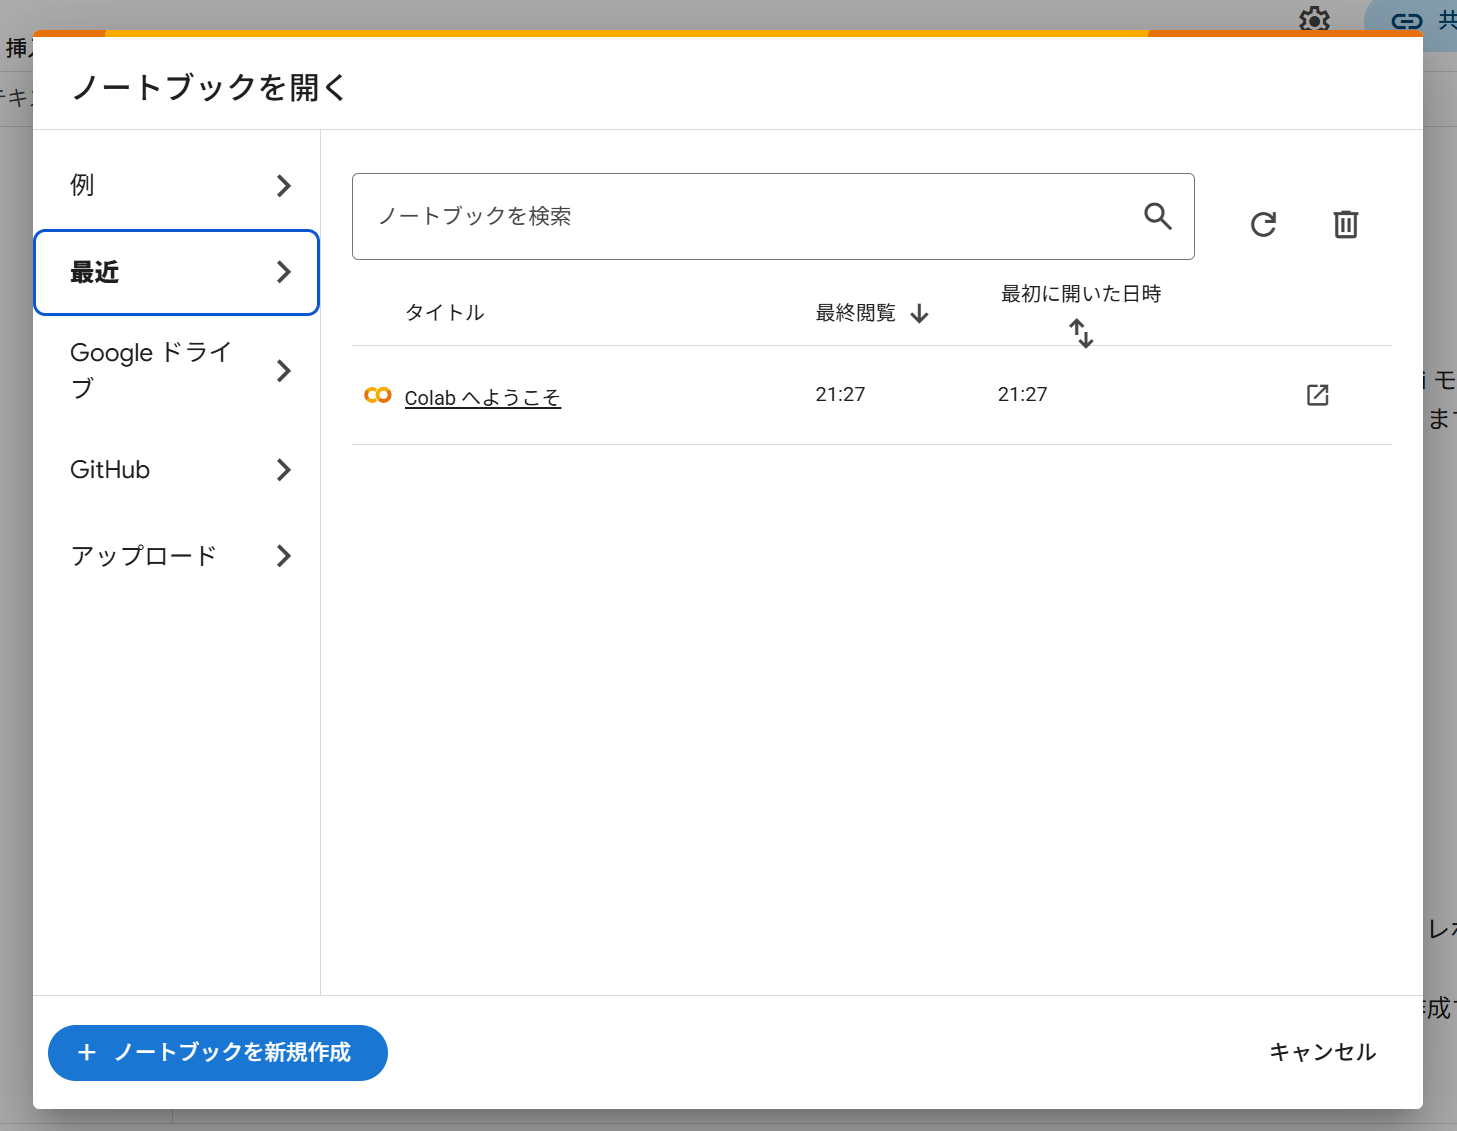Open Colab notebook in new tab icon
The height and width of the screenshot is (1131, 1457).
tap(1317, 395)
